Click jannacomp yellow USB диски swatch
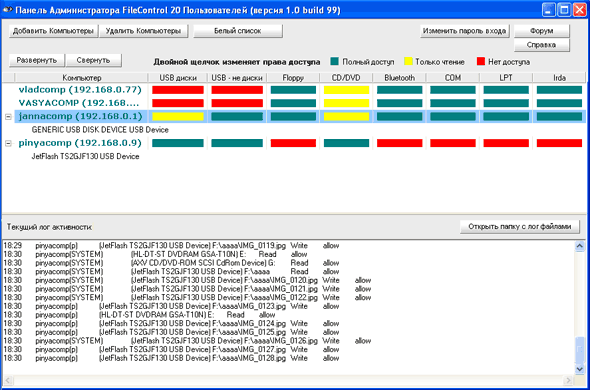 [178, 116]
